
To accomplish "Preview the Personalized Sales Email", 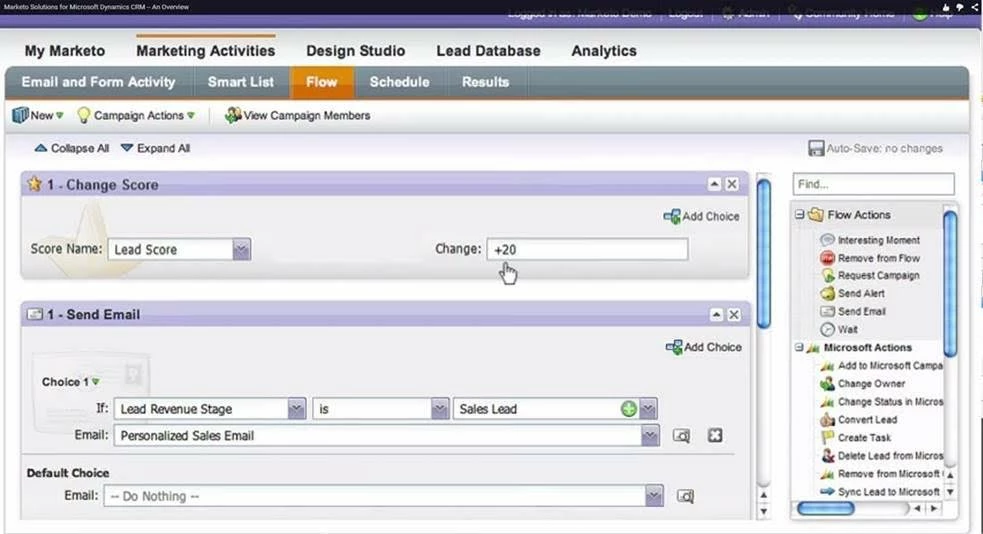I will click(x=681, y=436).
